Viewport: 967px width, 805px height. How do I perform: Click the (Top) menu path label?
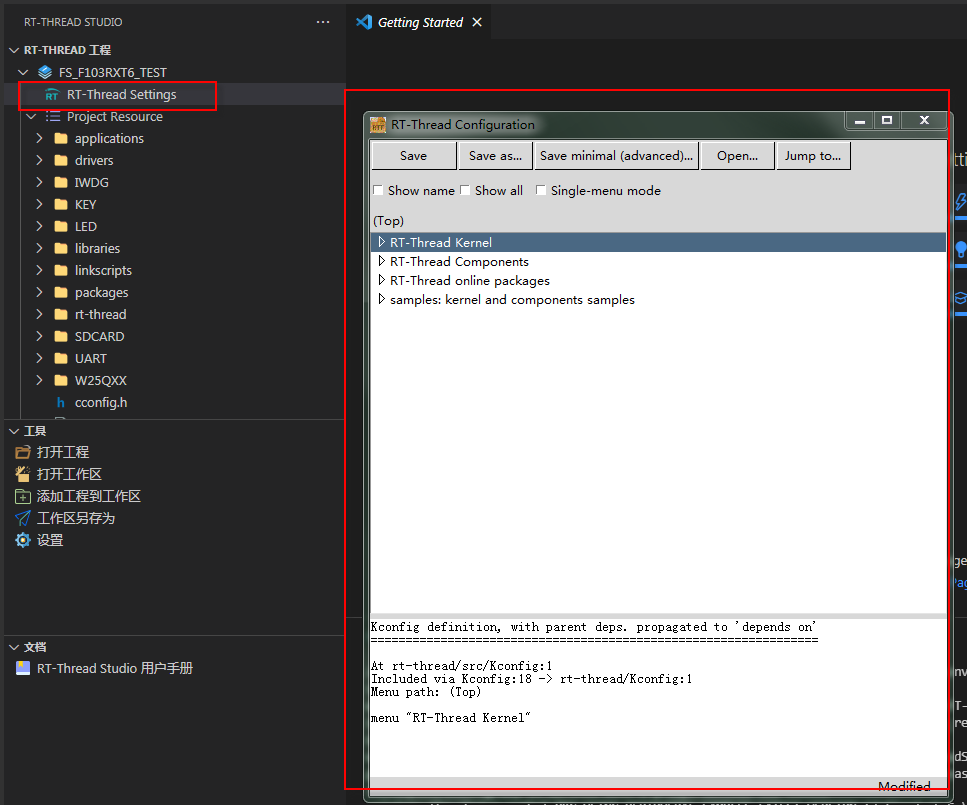tap(389, 221)
